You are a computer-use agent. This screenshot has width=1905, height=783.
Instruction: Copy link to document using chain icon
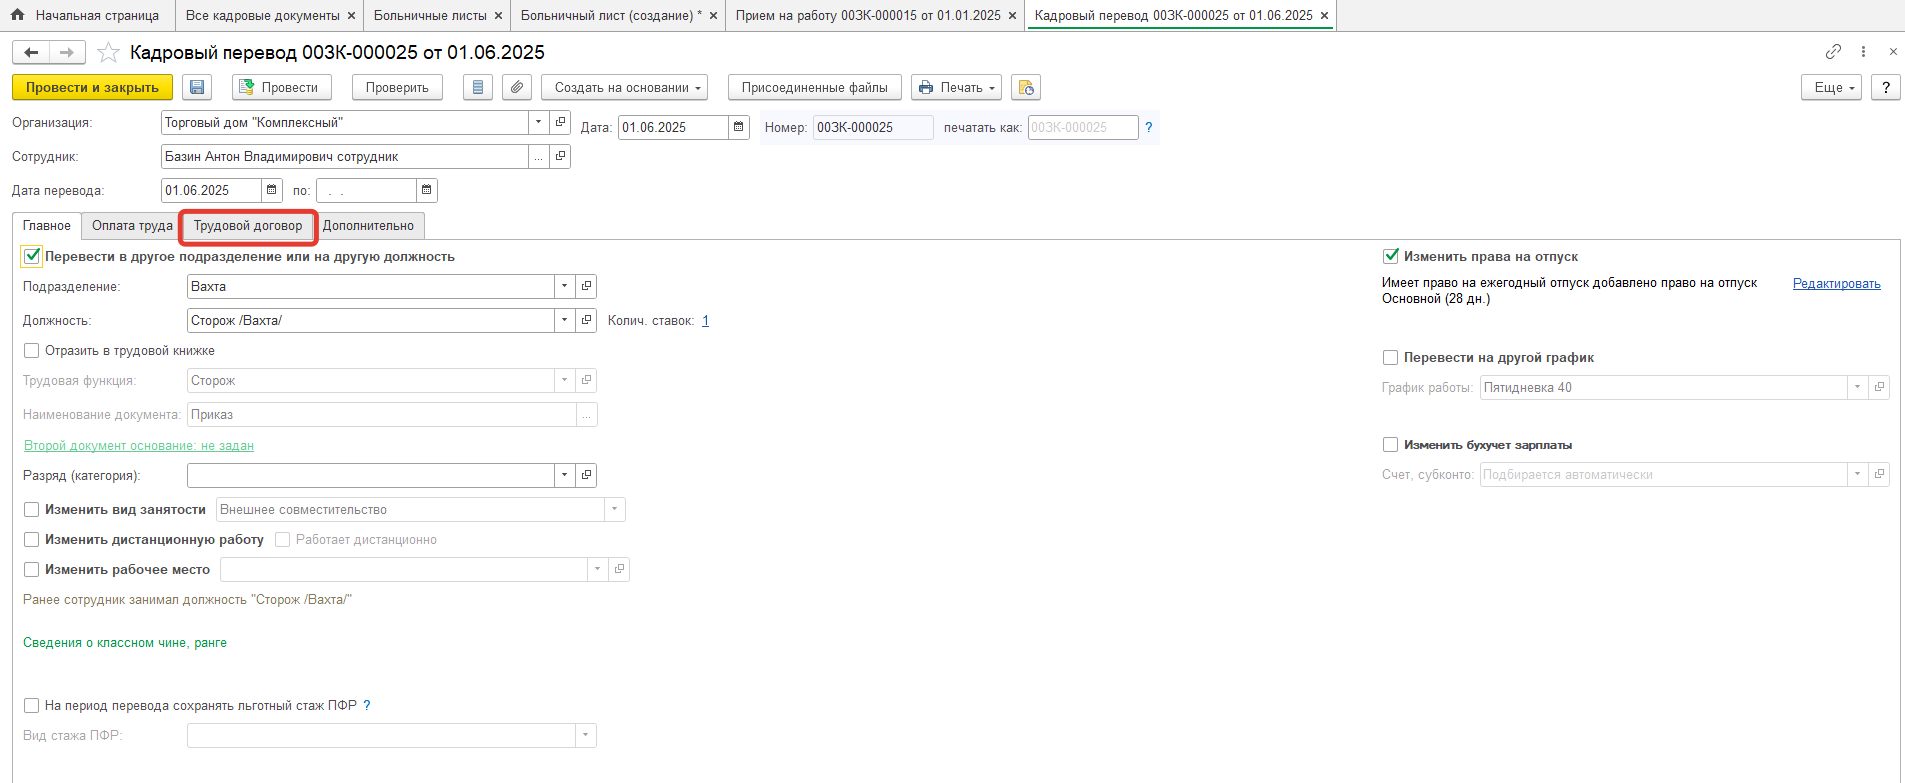coord(1833,52)
